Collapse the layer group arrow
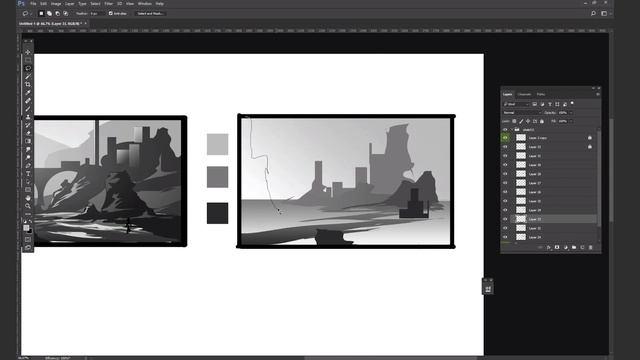Image resolution: width=640 pixels, height=360 pixels. (512, 129)
